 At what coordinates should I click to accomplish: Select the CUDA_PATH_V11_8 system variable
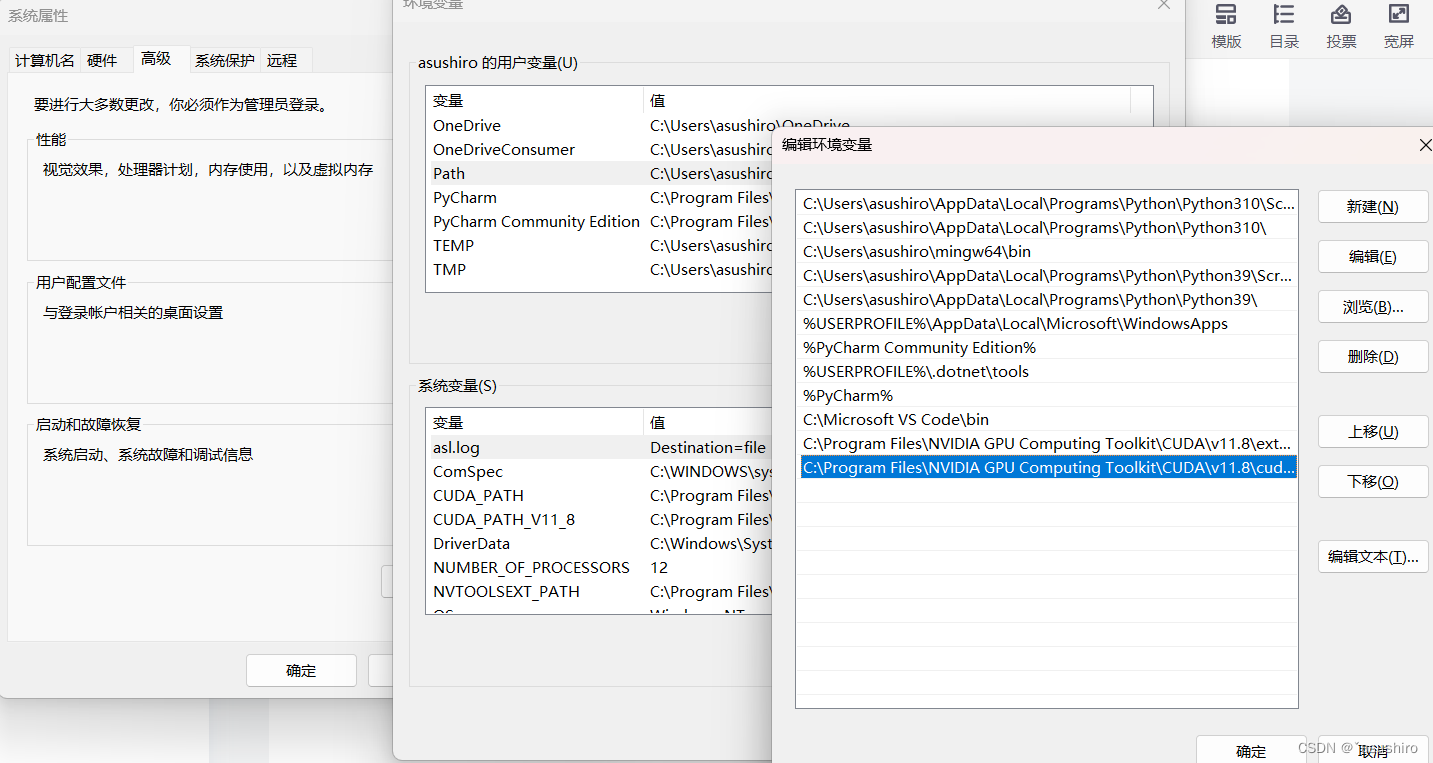[602, 520]
